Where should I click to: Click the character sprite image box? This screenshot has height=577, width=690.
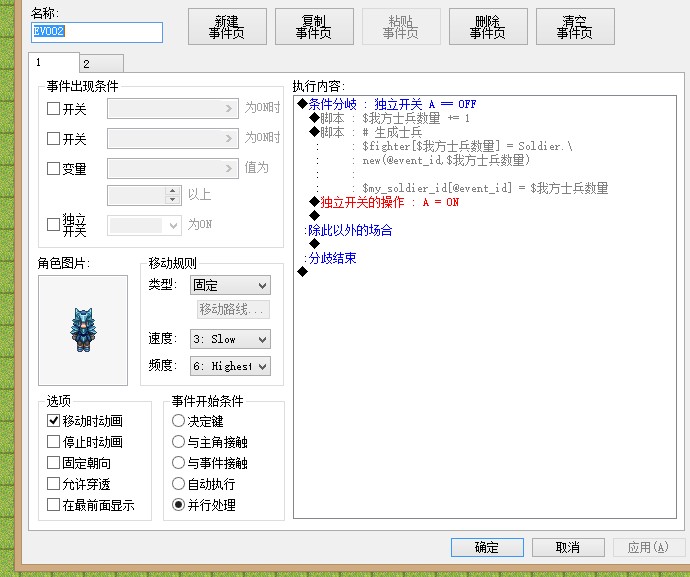83,331
